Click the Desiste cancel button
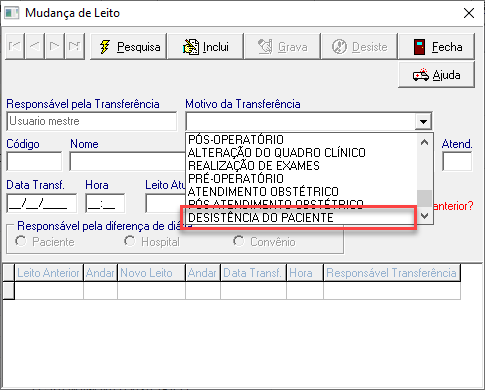 click(359, 46)
